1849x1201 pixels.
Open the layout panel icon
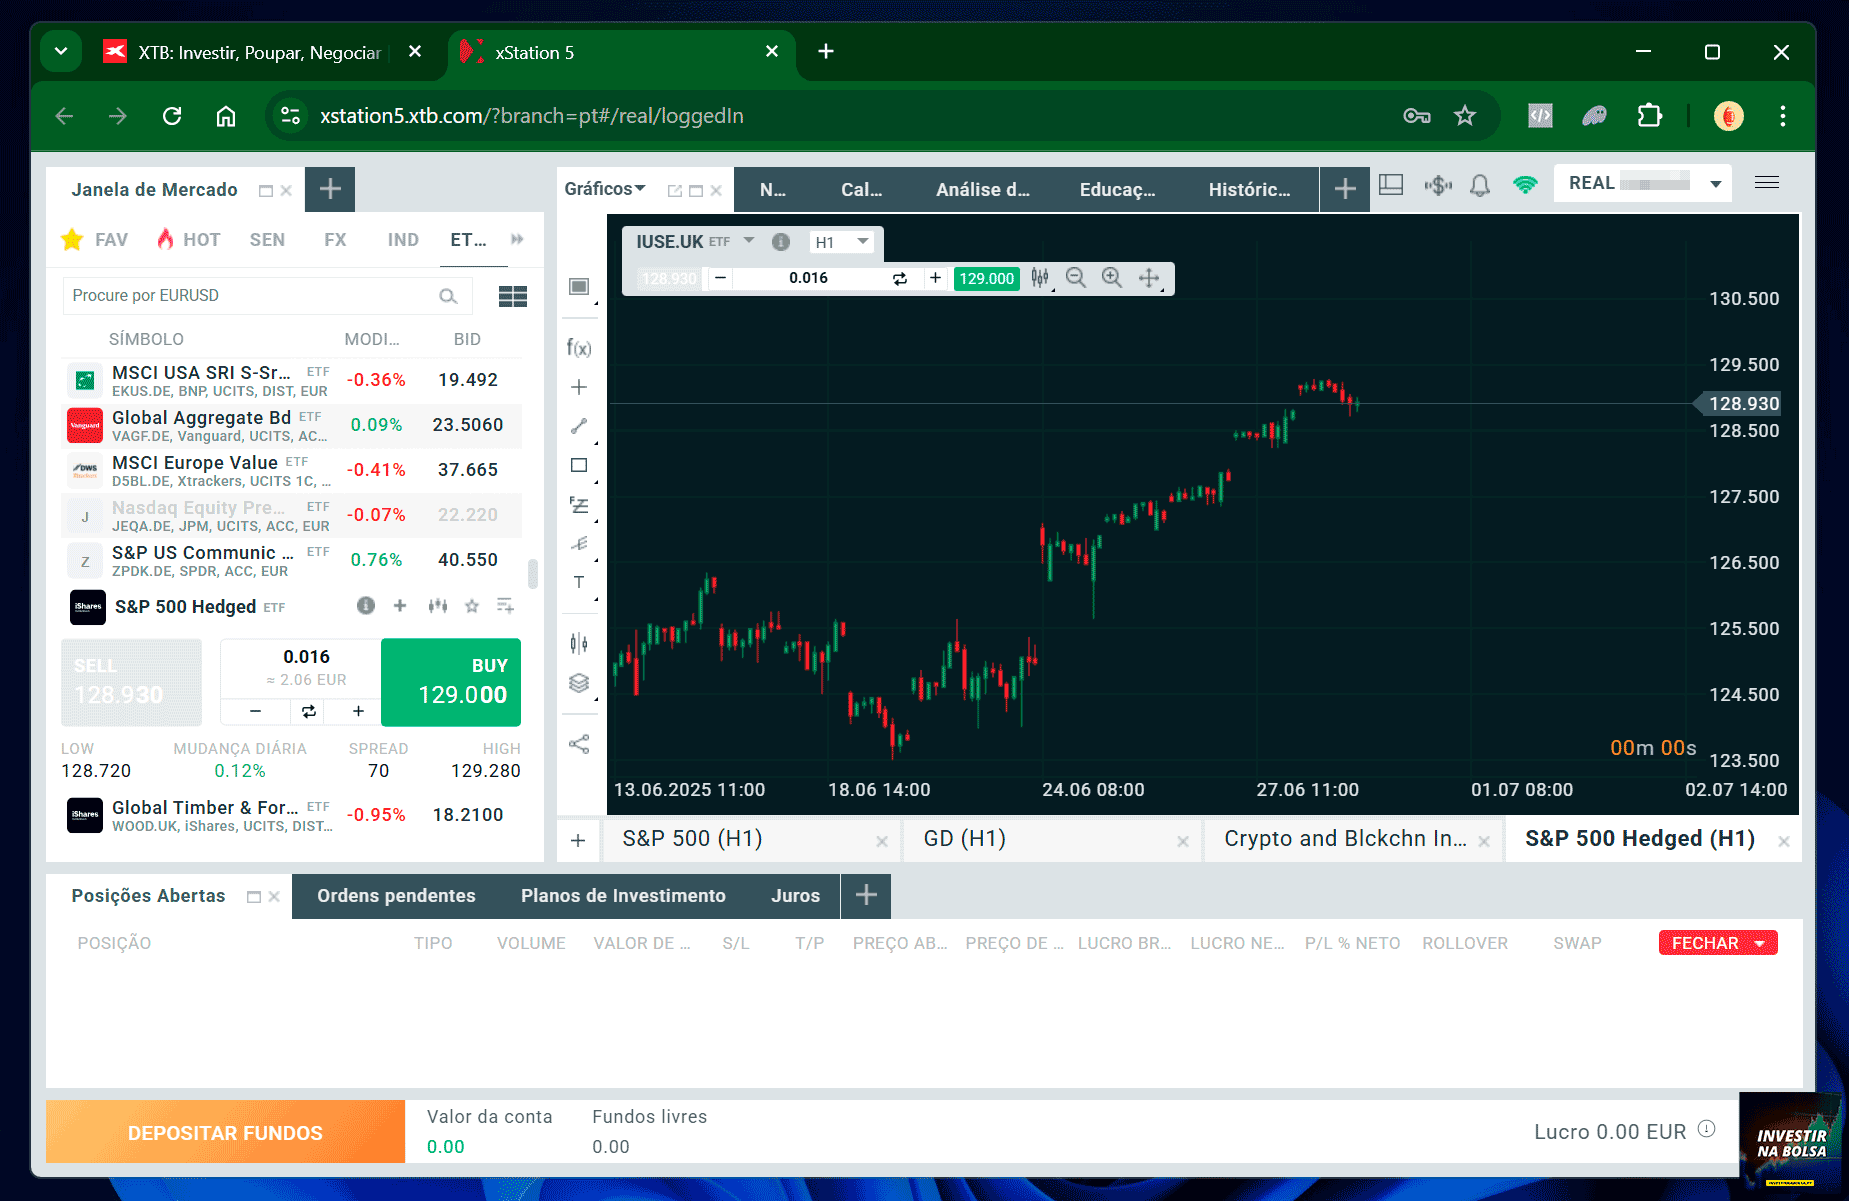pyautogui.click(x=1391, y=185)
